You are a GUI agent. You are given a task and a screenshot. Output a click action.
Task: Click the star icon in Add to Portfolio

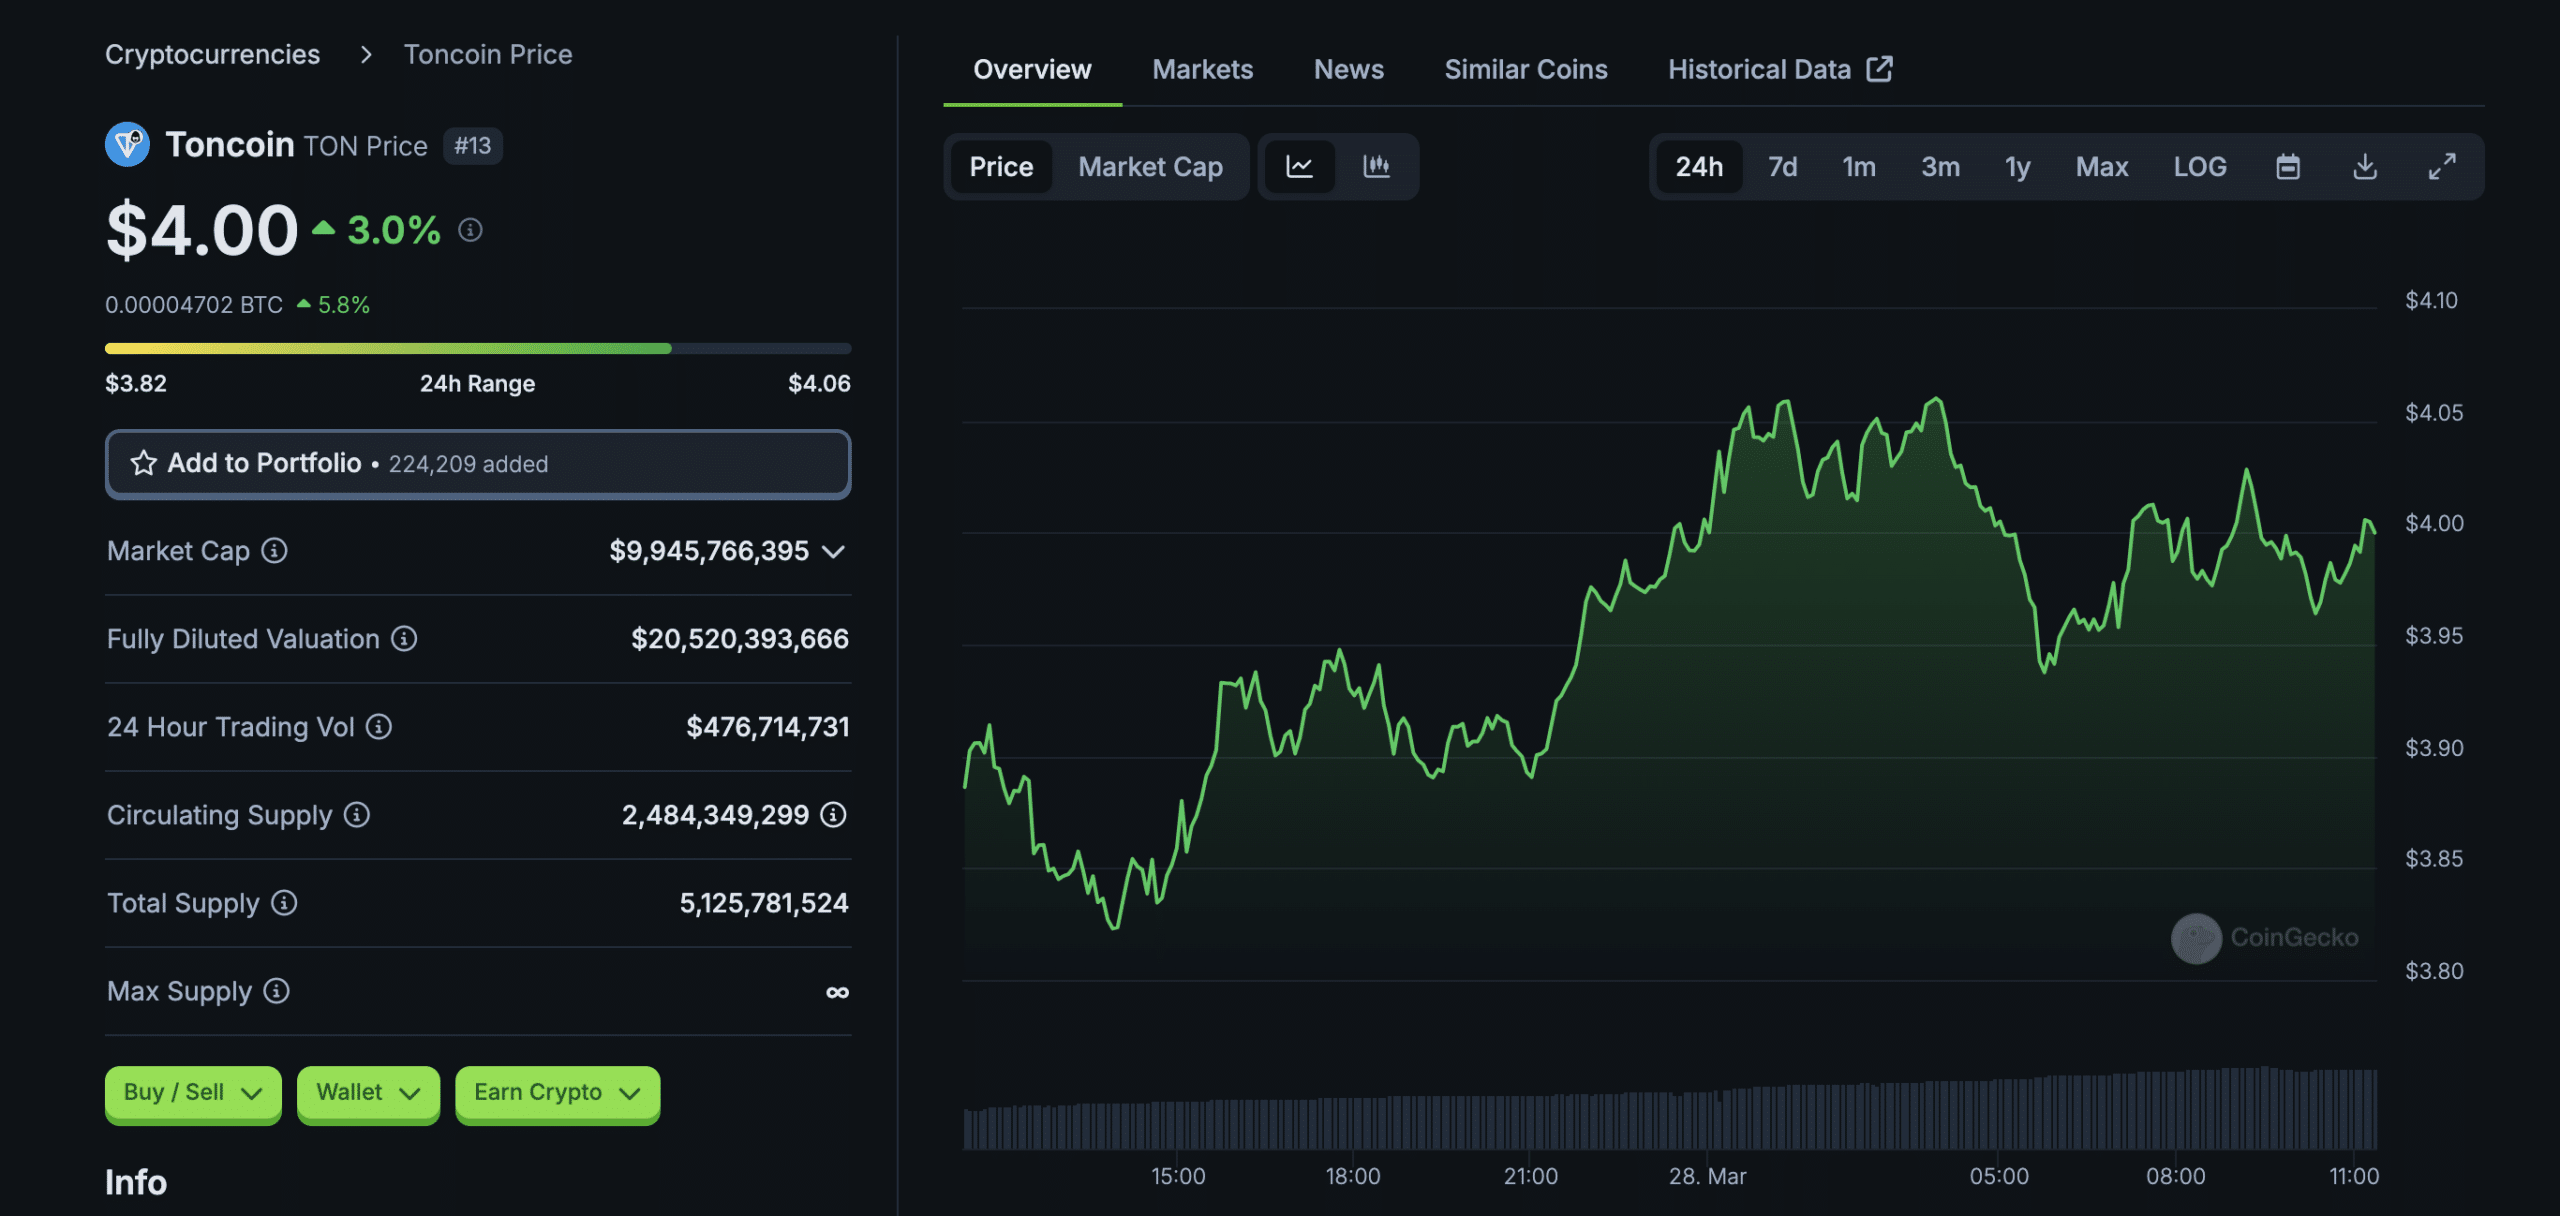(144, 463)
